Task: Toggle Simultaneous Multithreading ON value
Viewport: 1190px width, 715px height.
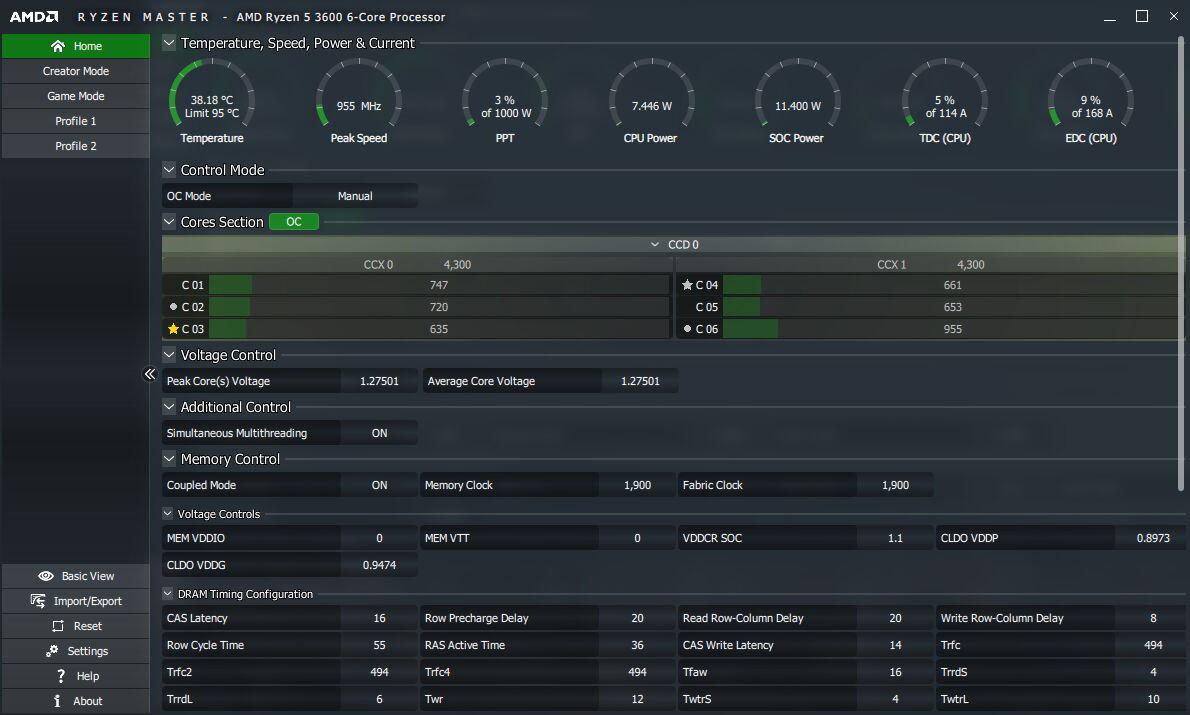Action: tap(379, 433)
